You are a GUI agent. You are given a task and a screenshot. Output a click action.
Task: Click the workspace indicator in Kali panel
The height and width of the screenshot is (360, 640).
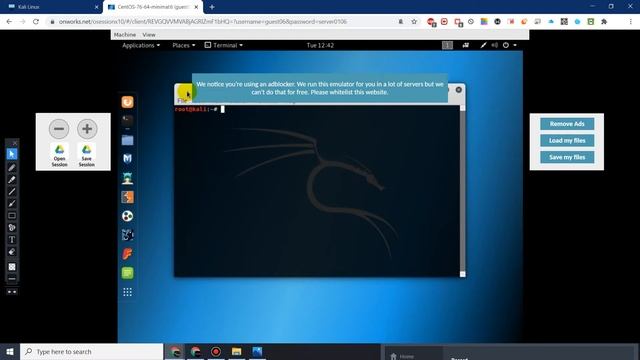tap(447, 45)
